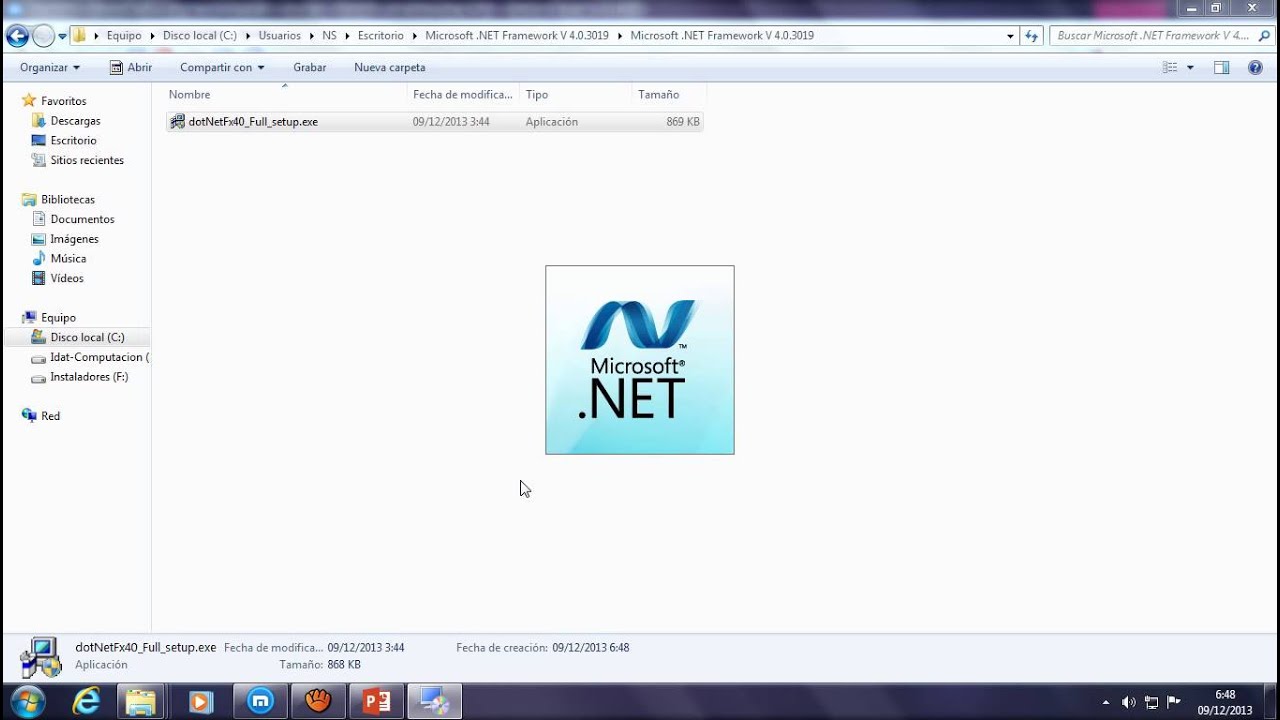Open the Compartir con menu
The image size is (1280, 720).
click(222, 67)
